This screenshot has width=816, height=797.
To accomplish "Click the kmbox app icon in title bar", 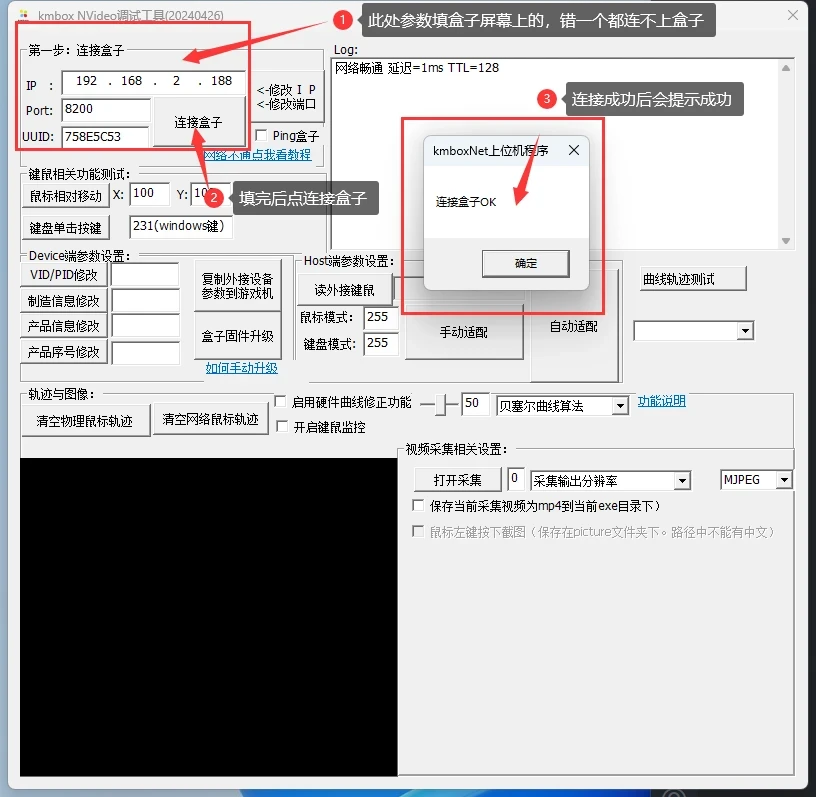I will pyautogui.click(x=23, y=14).
